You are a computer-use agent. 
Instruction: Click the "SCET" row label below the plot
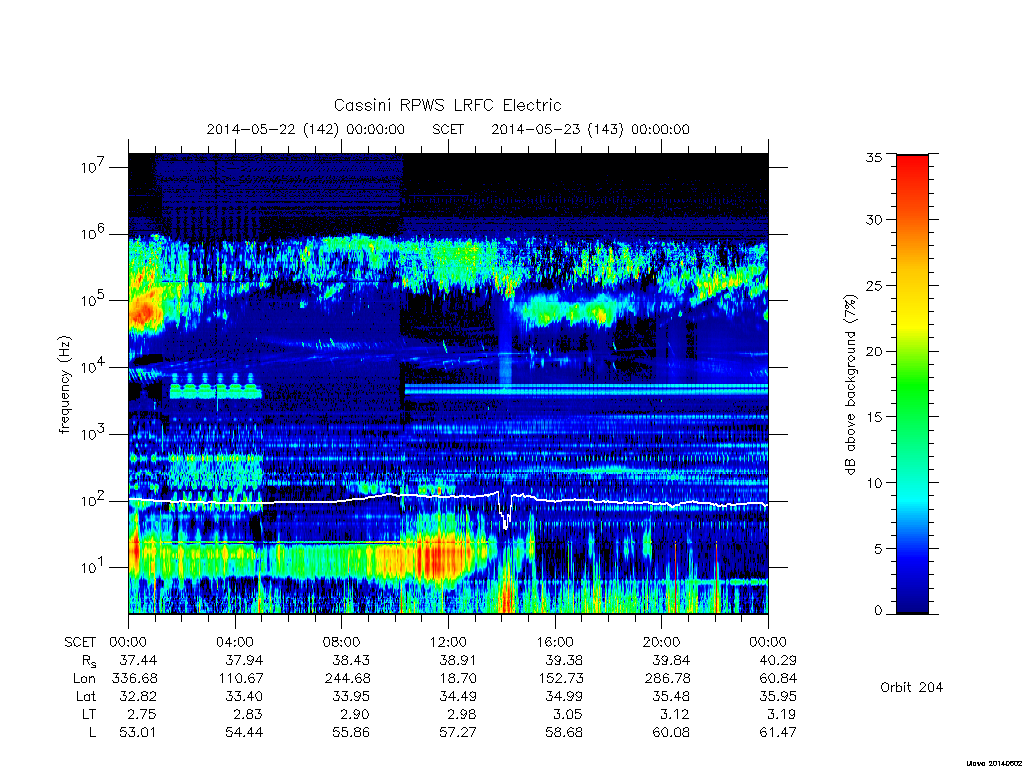(80, 642)
